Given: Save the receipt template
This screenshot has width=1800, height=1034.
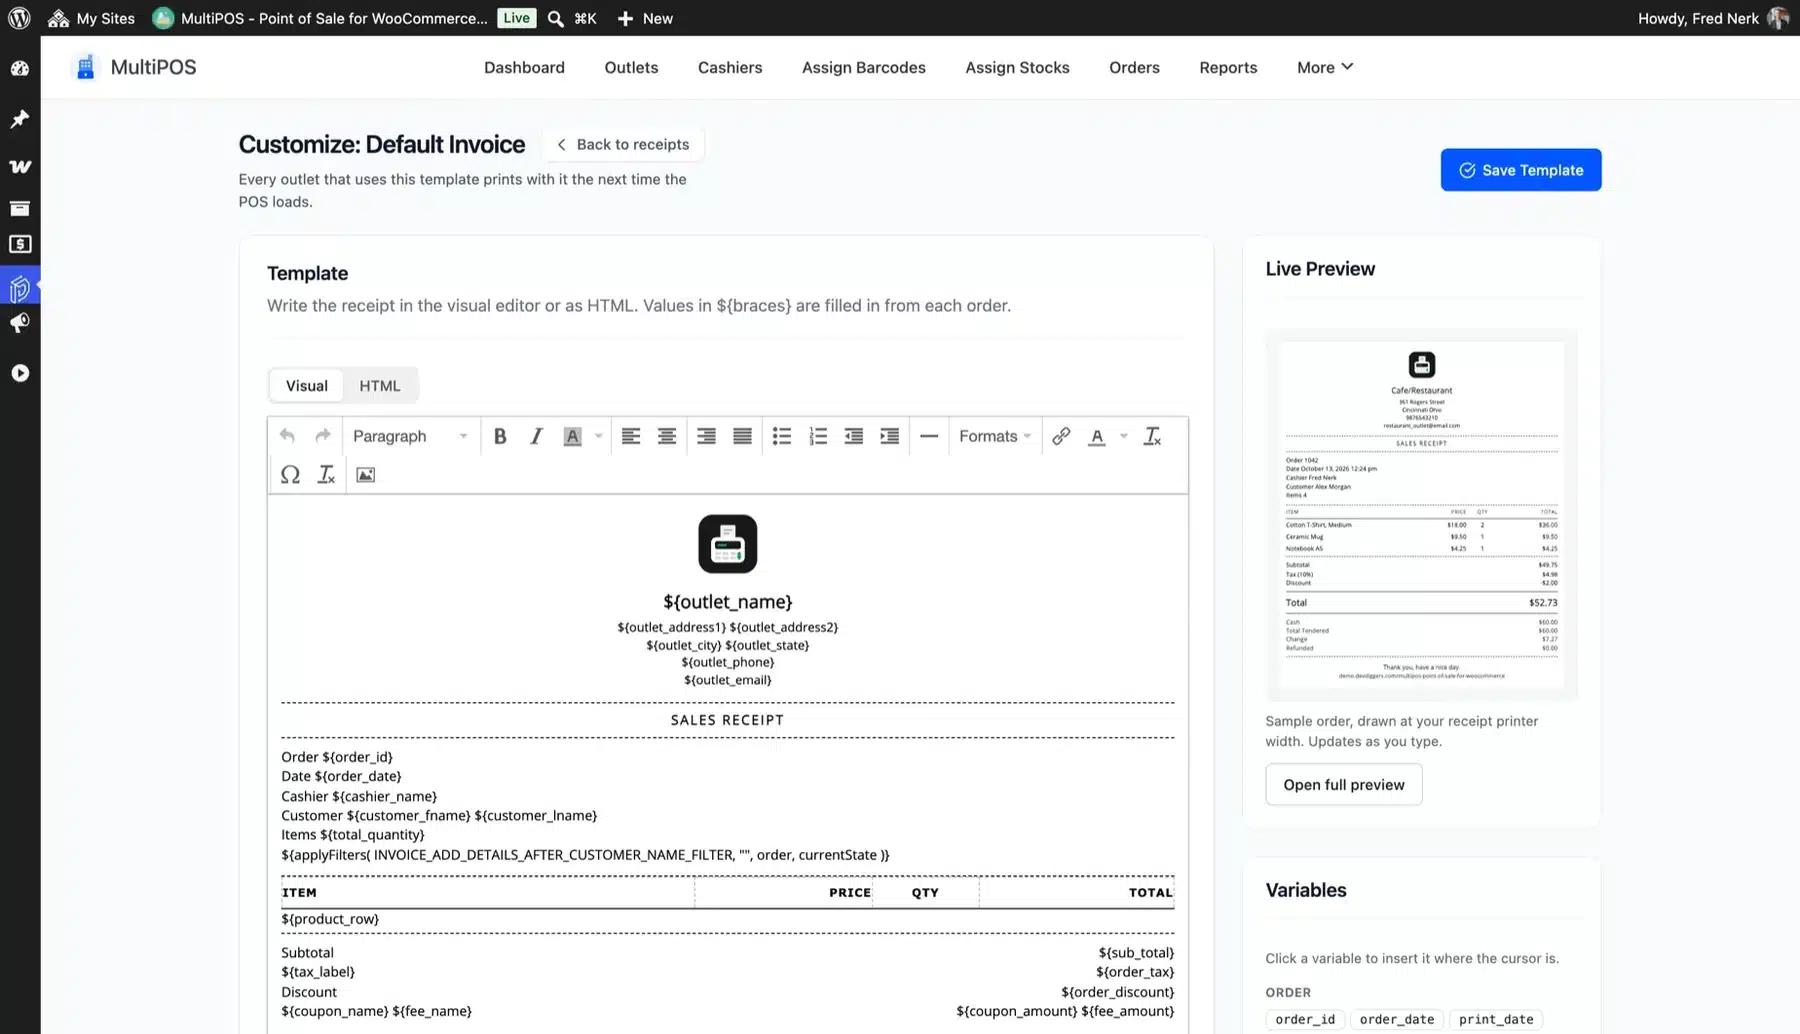Looking at the screenshot, I should [1521, 170].
